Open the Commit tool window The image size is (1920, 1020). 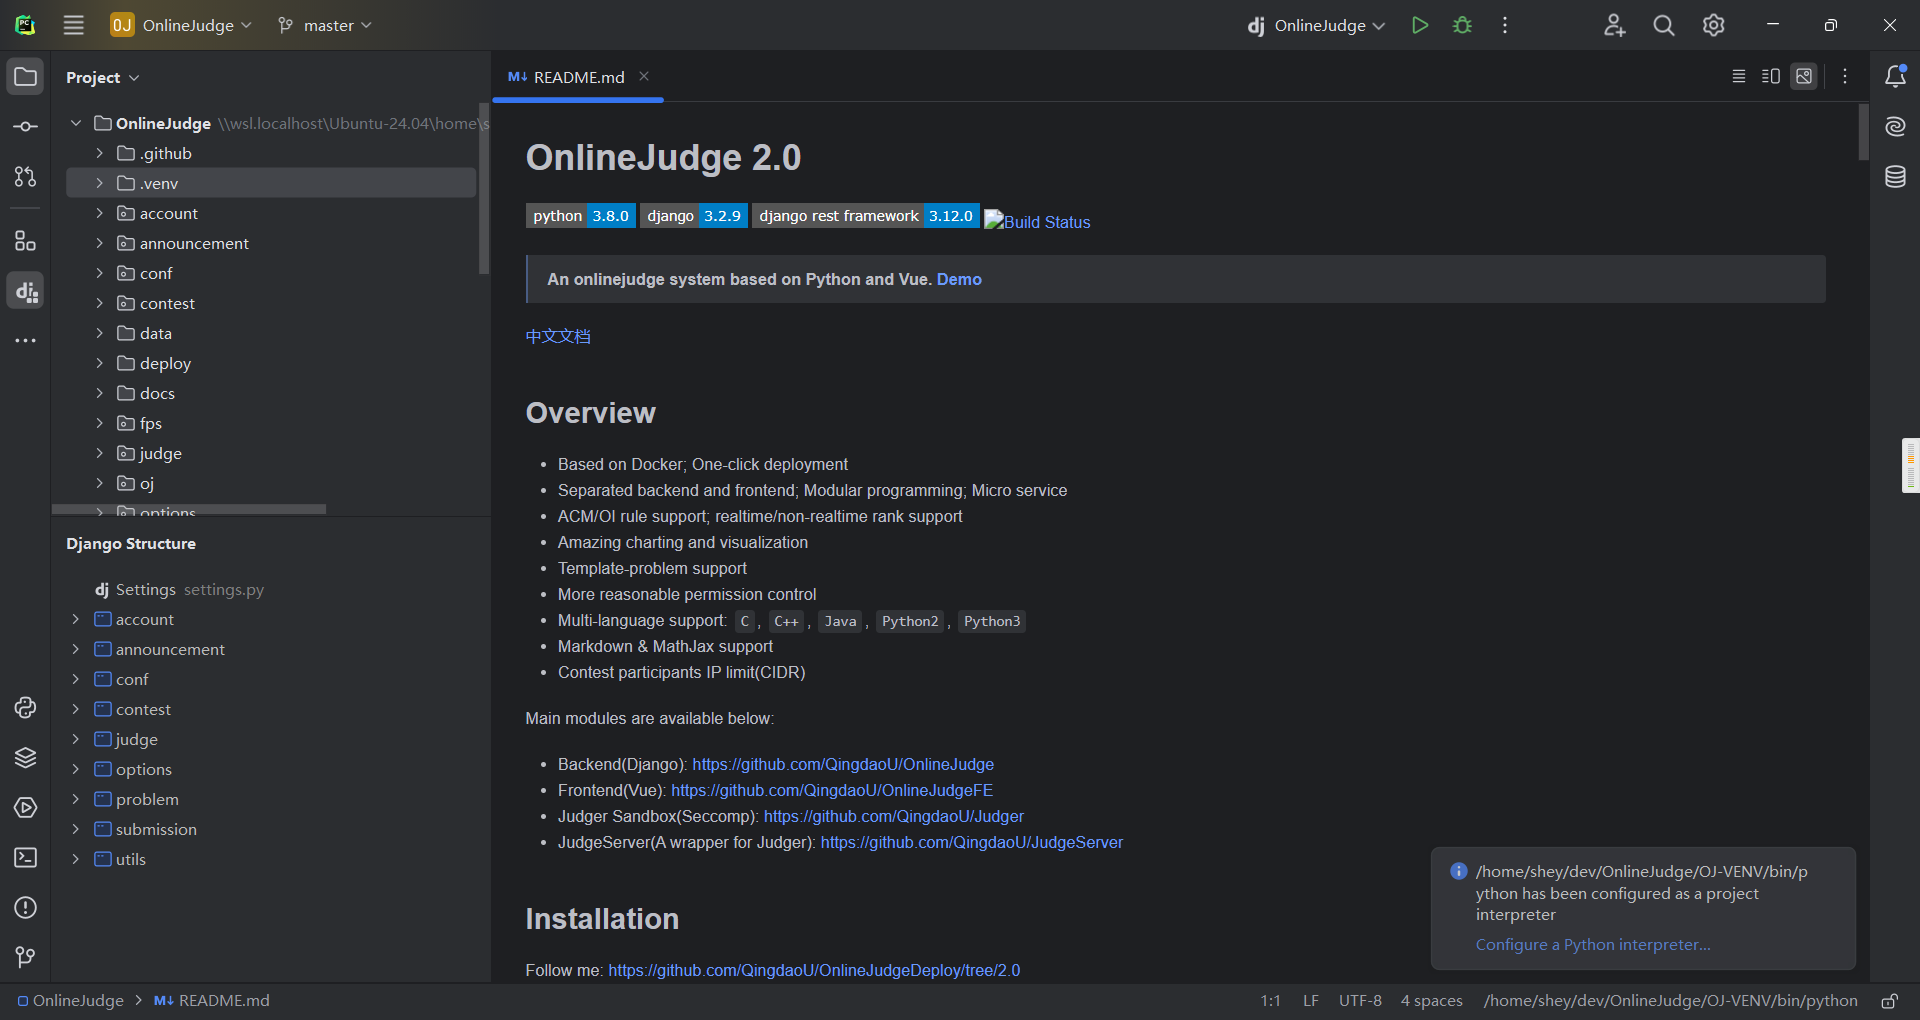click(26, 127)
